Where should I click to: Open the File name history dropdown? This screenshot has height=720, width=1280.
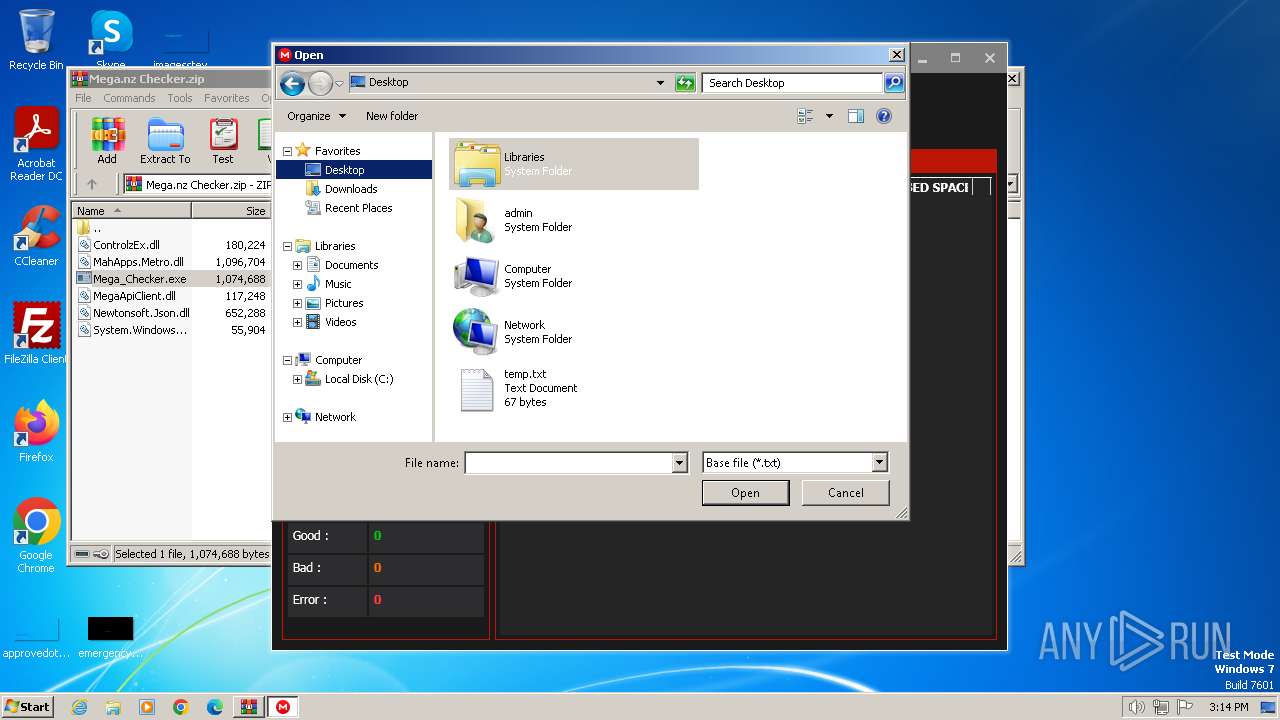[680, 463]
